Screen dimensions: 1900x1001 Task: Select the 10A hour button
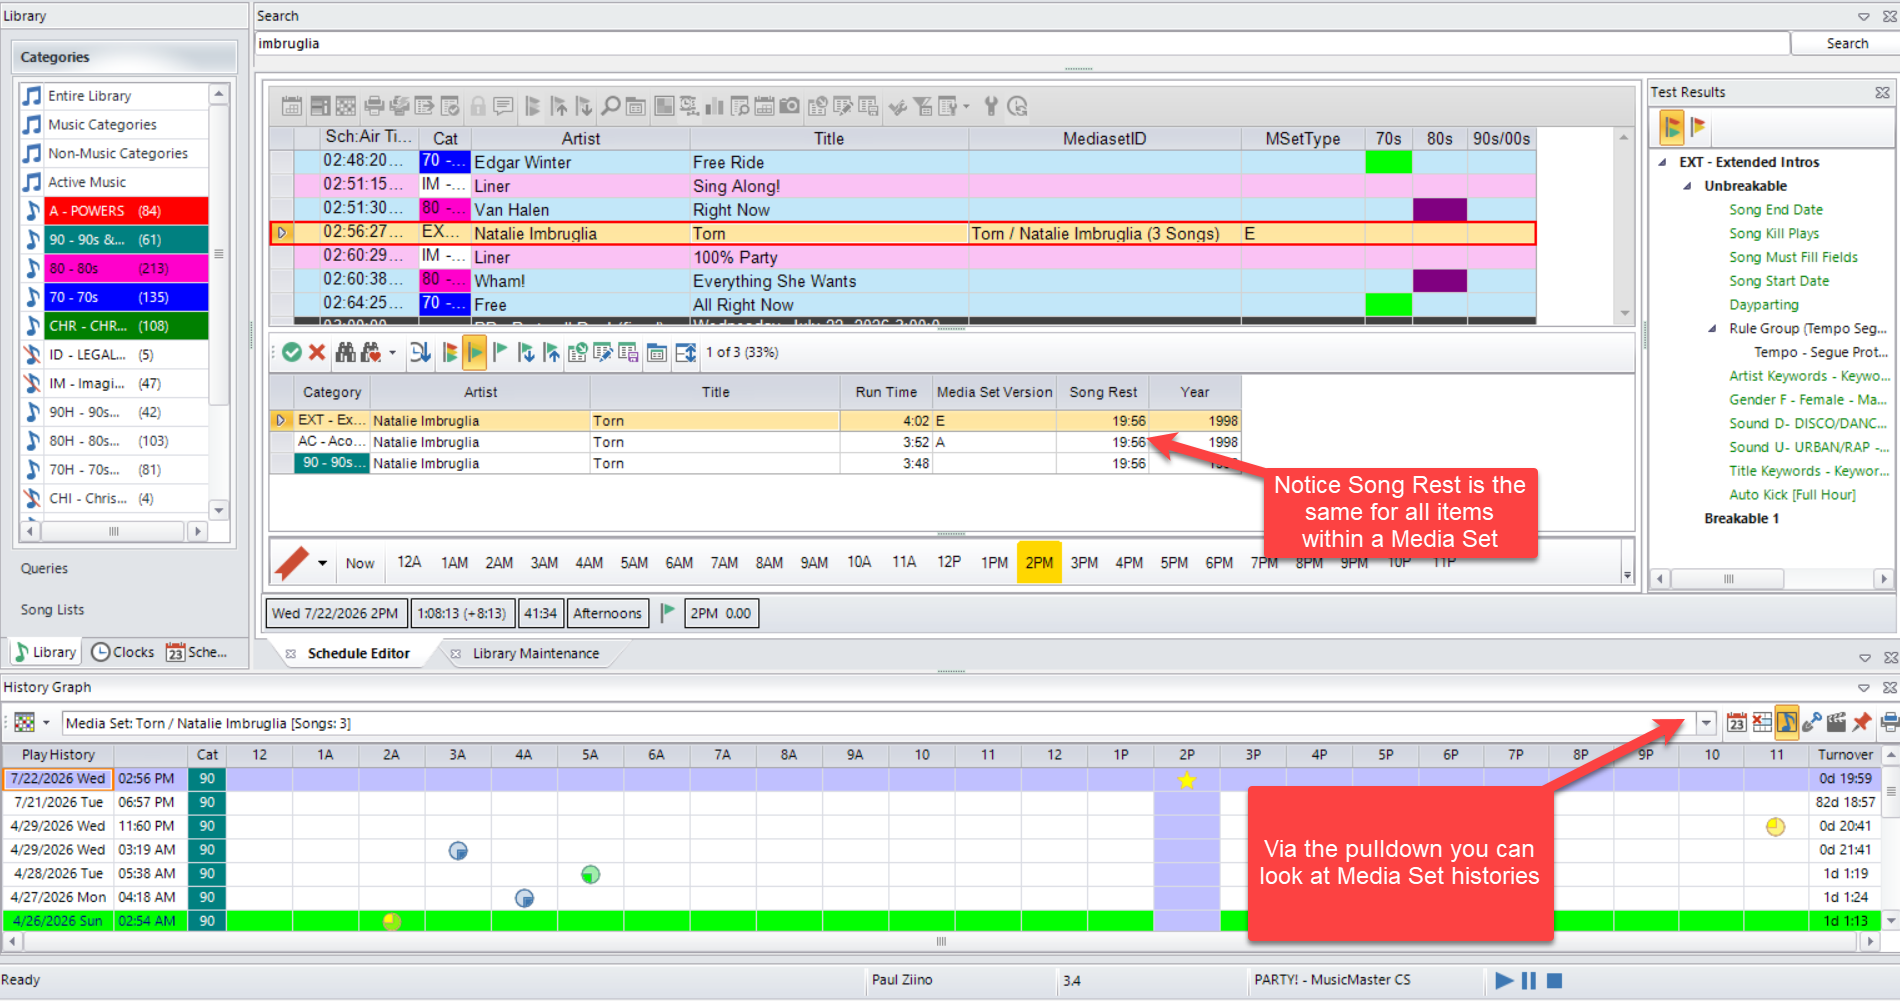tap(859, 562)
